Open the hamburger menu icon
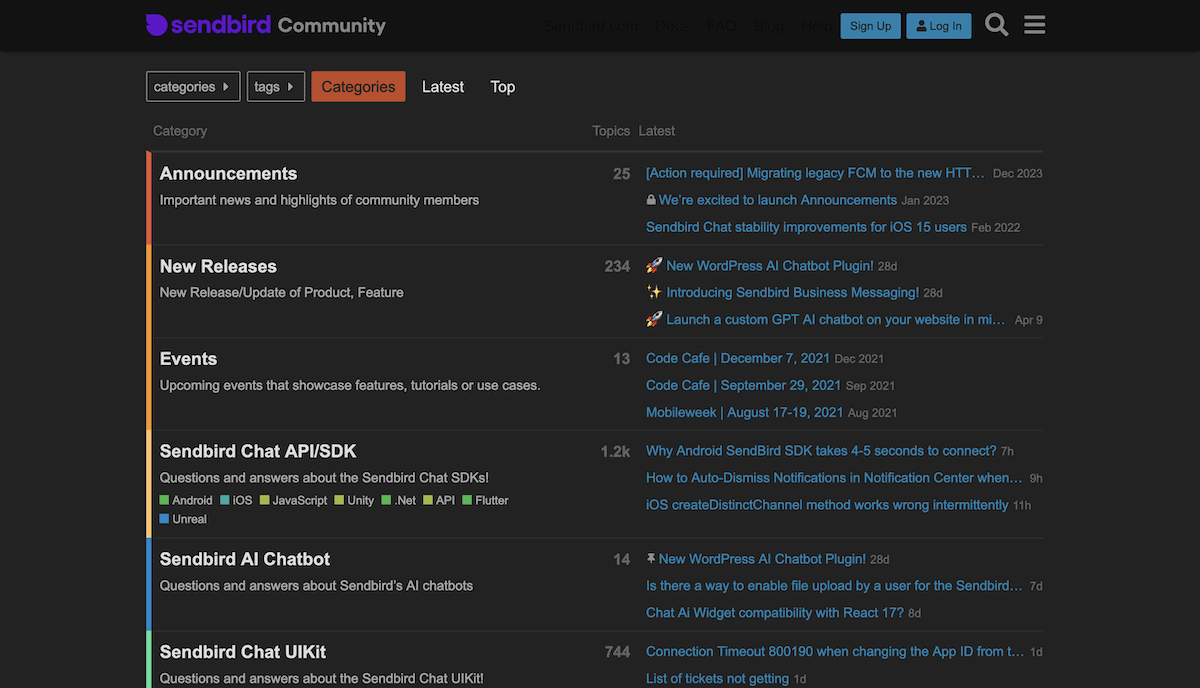 [x=1035, y=25]
